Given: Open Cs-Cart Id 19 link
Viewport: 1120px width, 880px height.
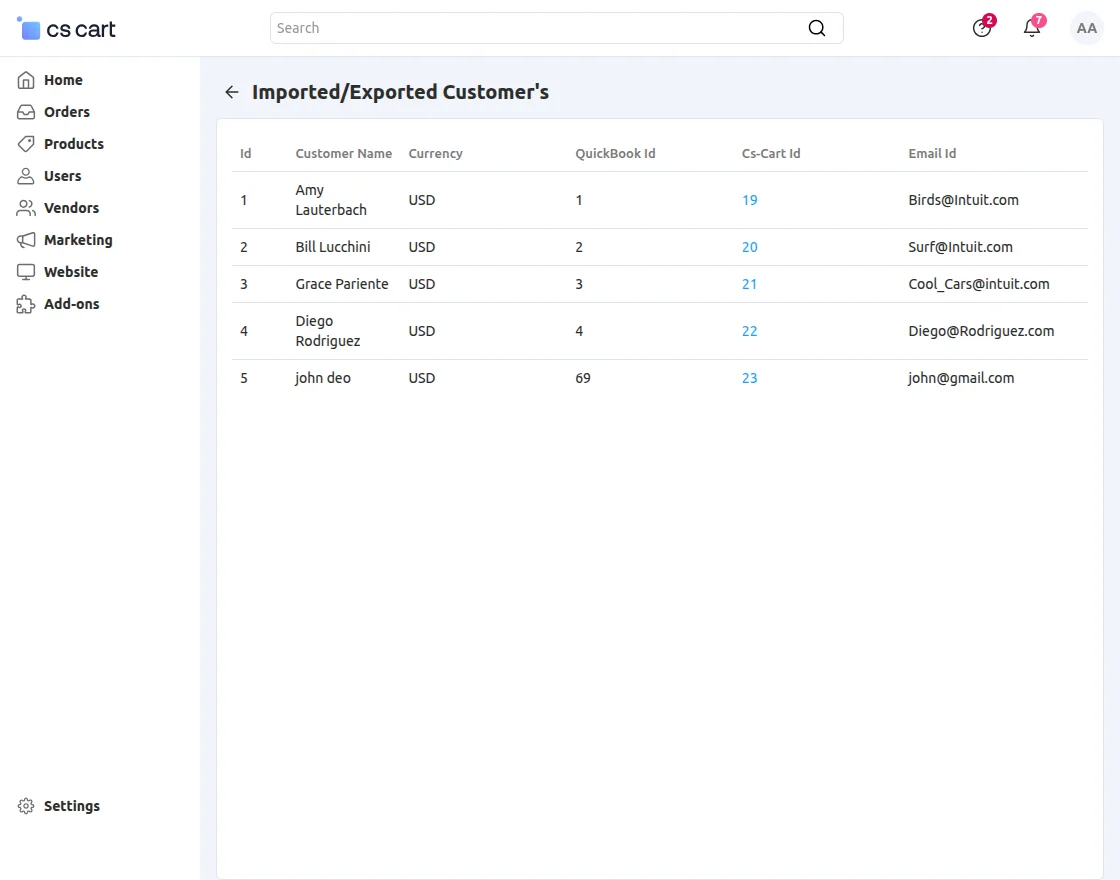Looking at the screenshot, I should (749, 200).
